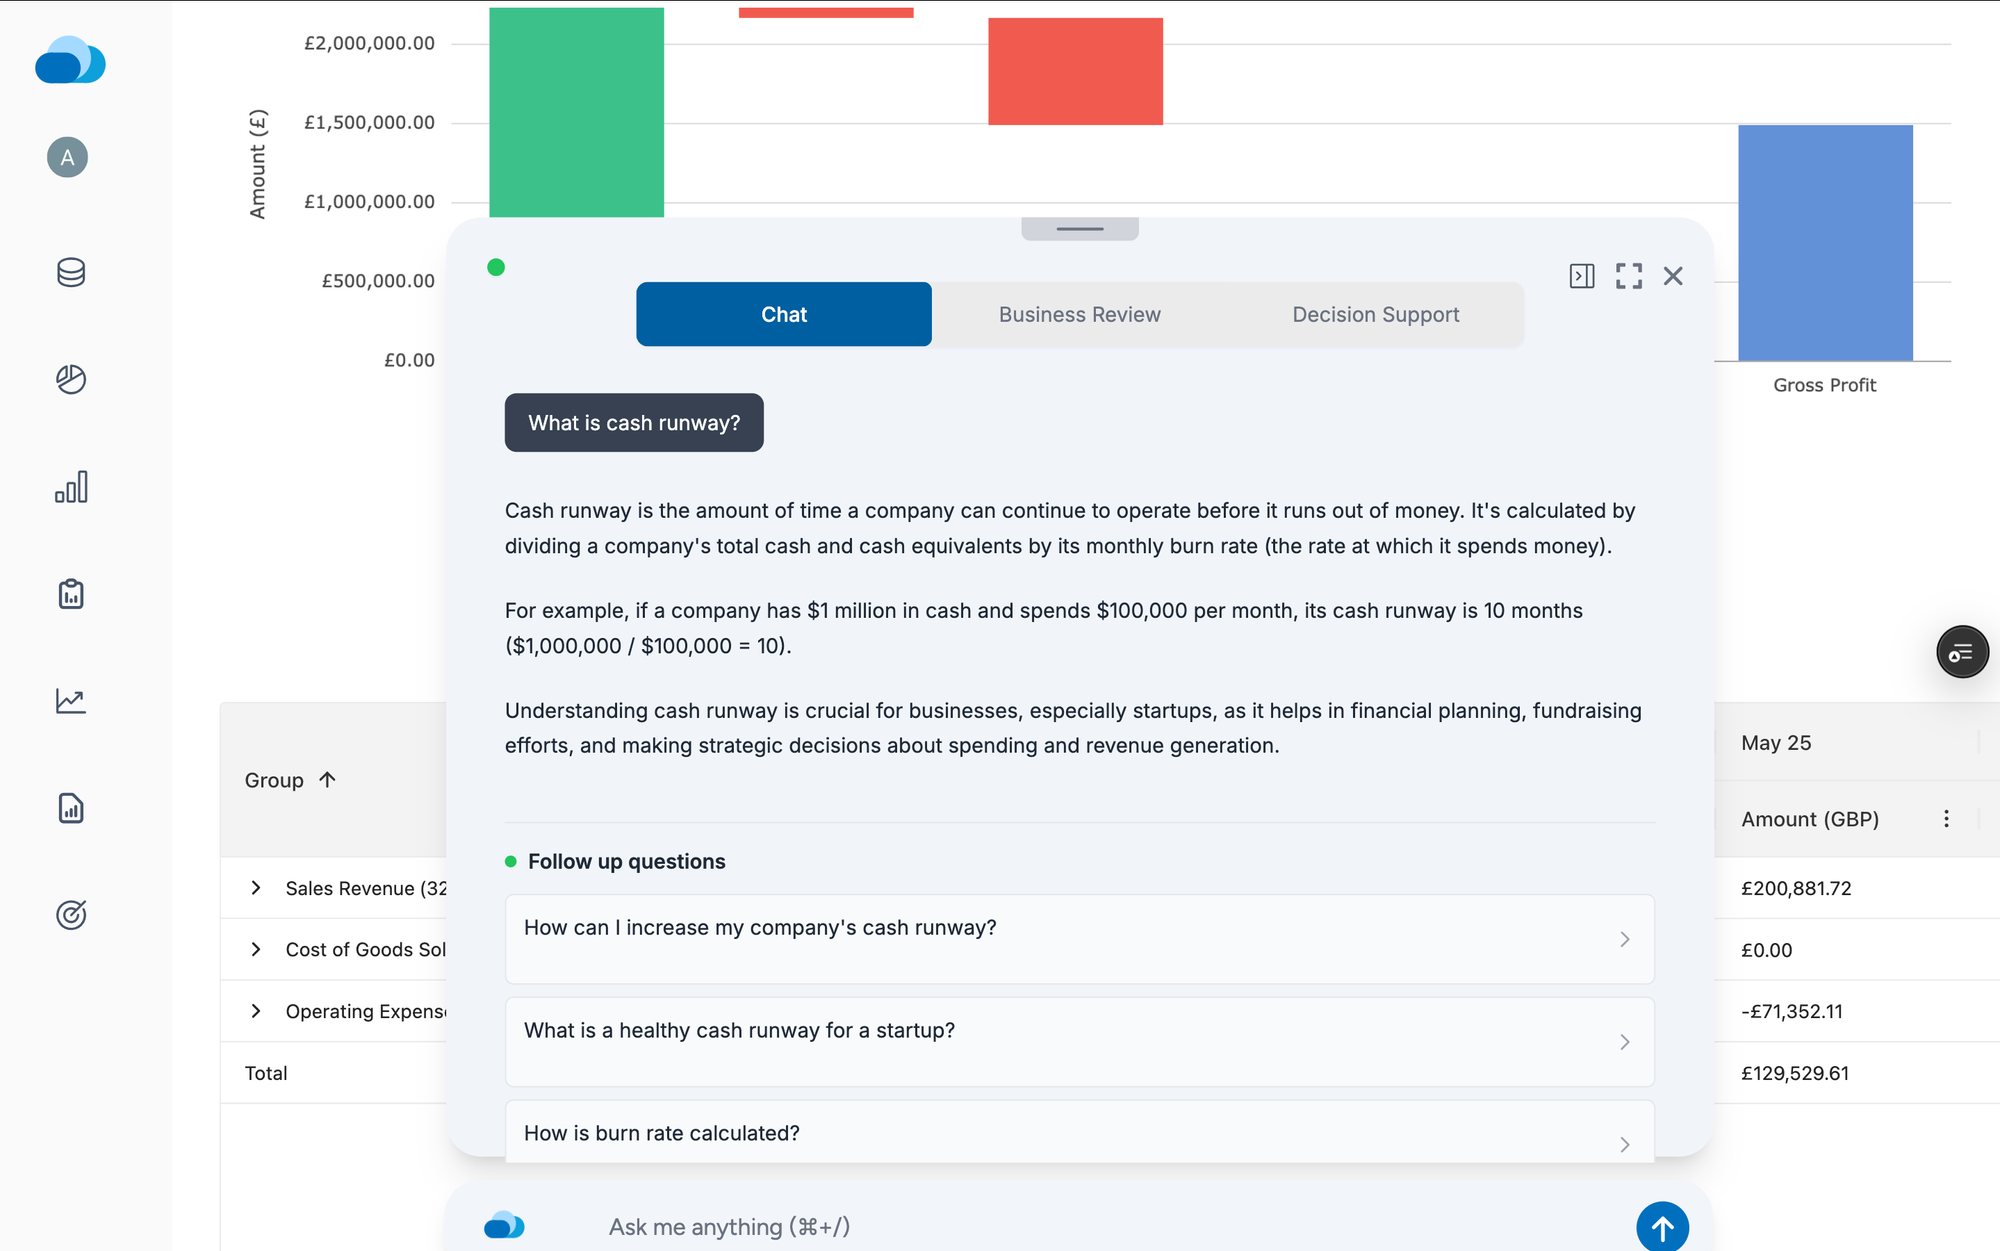Click the Ask me anything input field
This screenshot has height=1251, width=2000.
(x=1000, y=1226)
